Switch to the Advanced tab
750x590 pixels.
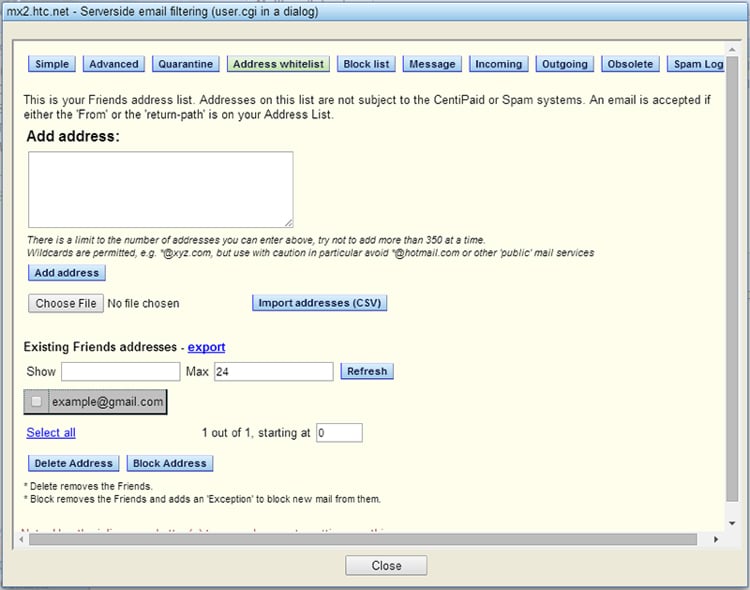click(x=114, y=64)
